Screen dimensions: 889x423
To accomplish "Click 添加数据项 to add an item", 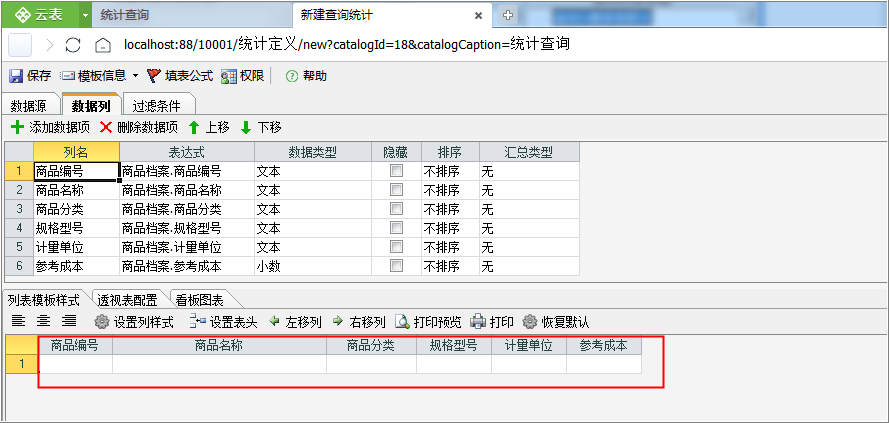I will pyautogui.click(x=50, y=127).
